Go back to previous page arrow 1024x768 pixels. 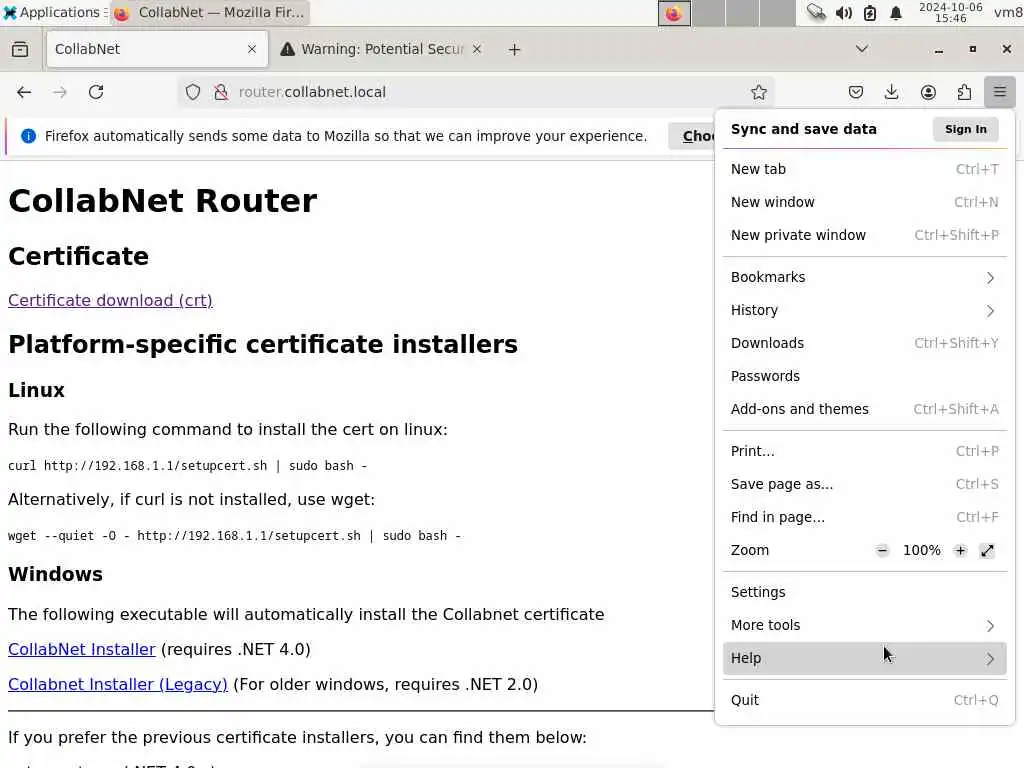coord(24,92)
